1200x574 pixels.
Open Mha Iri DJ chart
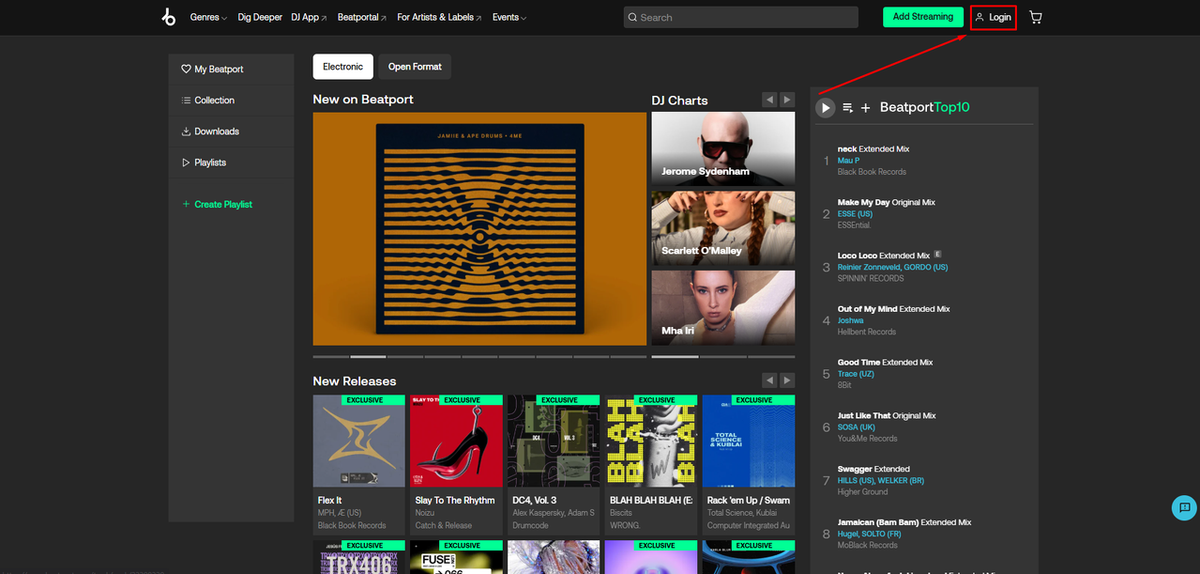pyautogui.click(x=723, y=308)
